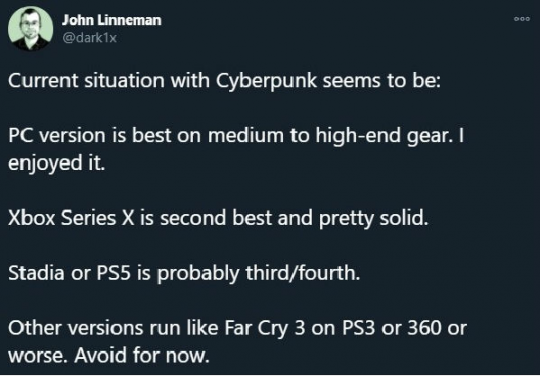Click 'PS5' in the tweet text
Image resolution: width=540 pixels, height=376 pixels.
113,273
